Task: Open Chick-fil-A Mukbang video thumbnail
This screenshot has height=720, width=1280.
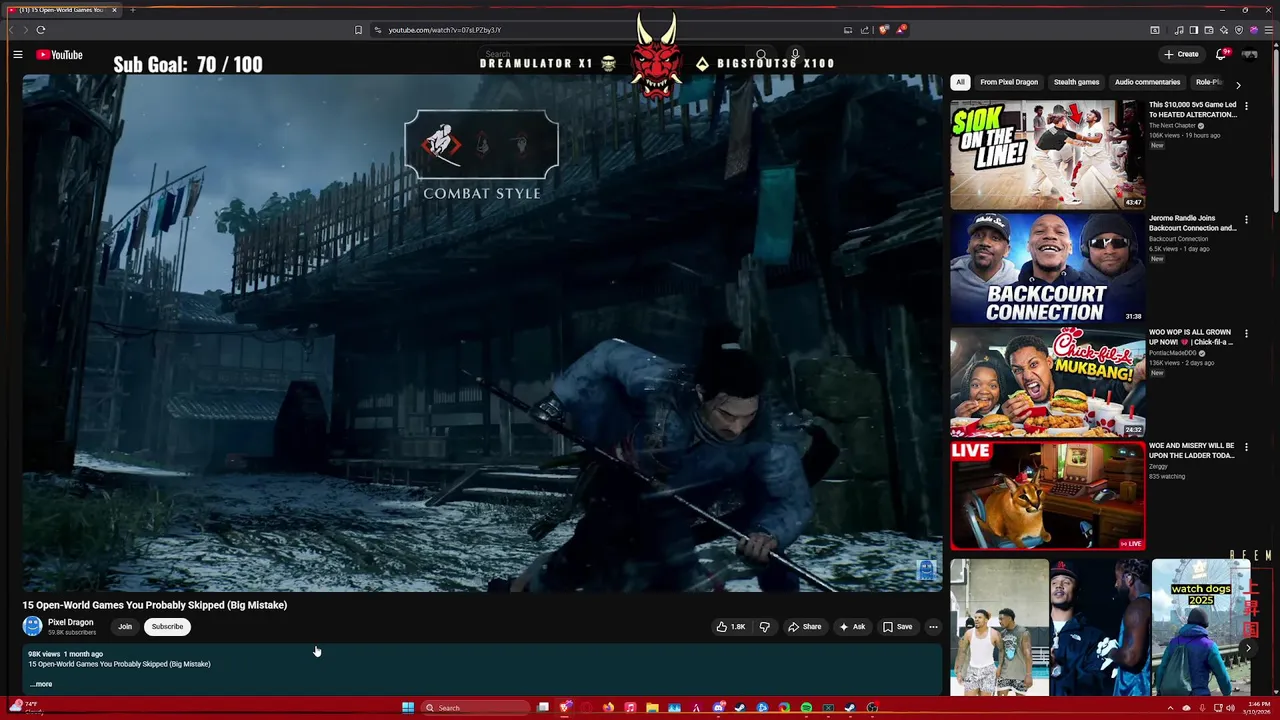Action: tap(1048, 382)
